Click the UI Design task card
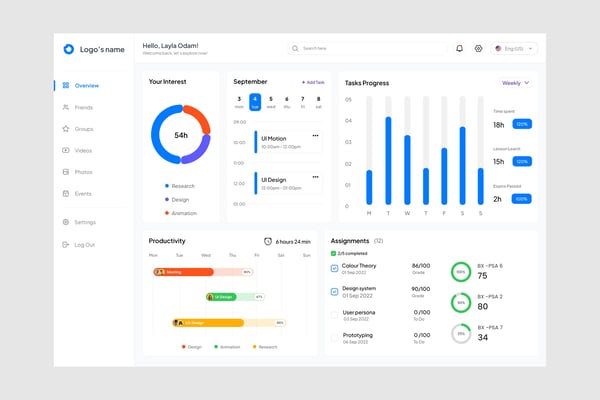The height and width of the screenshot is (400, 600). [288, 183]
